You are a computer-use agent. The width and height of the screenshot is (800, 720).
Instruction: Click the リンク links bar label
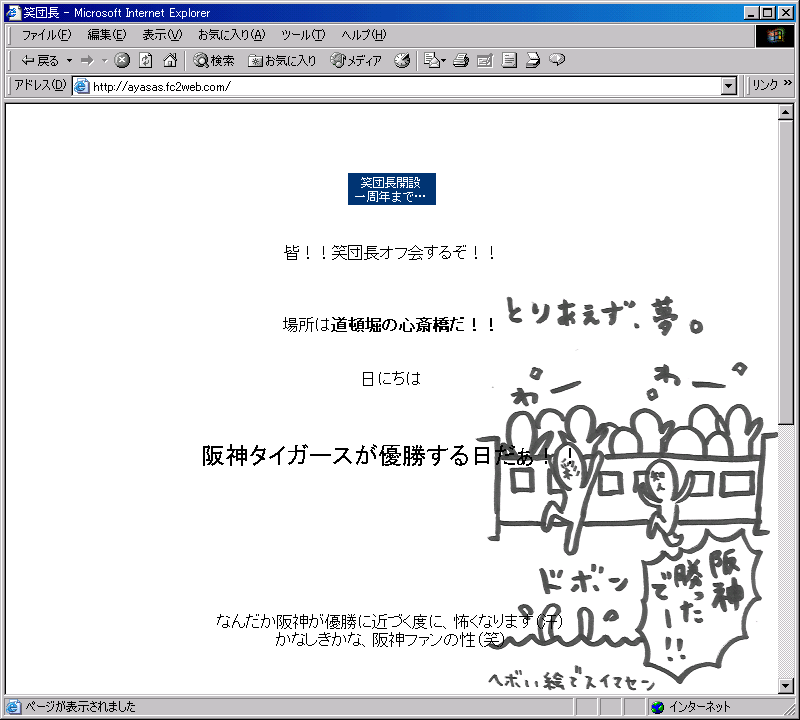click(x=765, y=85)
